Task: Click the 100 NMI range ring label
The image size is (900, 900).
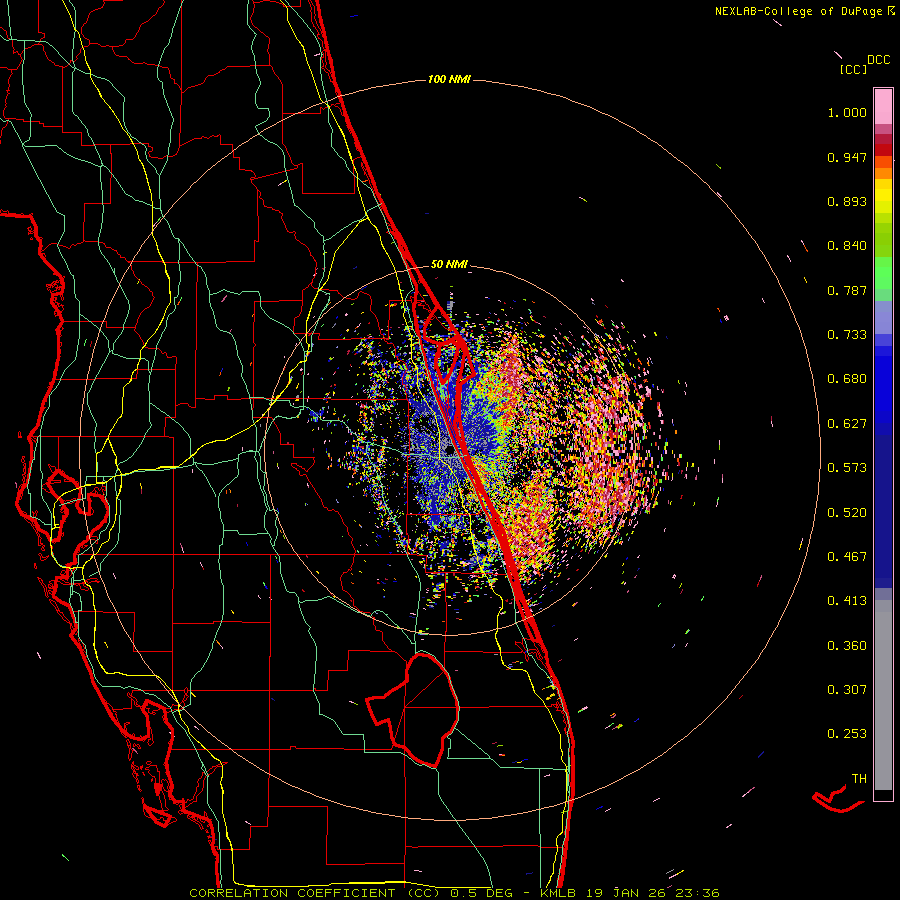Action: click(x=449, y=79)
